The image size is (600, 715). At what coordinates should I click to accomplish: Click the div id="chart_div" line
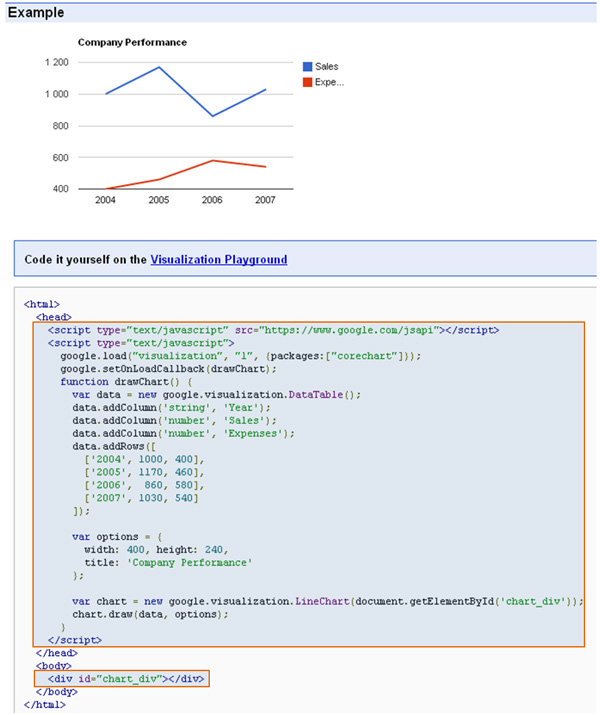click(126, 679)
